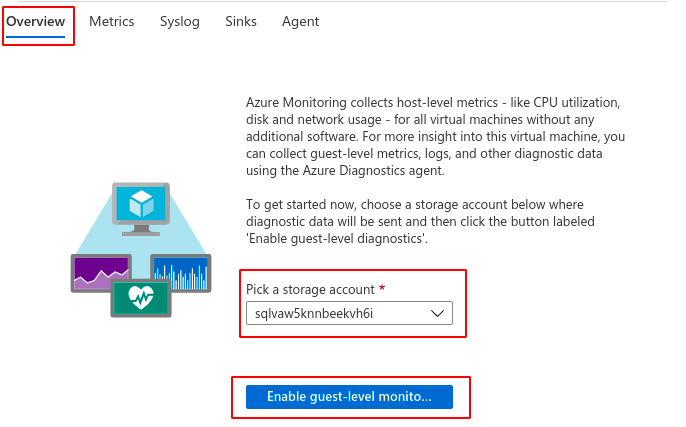Viewport: 686px width, 427px height.
Task: Go to the Sinks tab
Action: [x=241, y=21]
